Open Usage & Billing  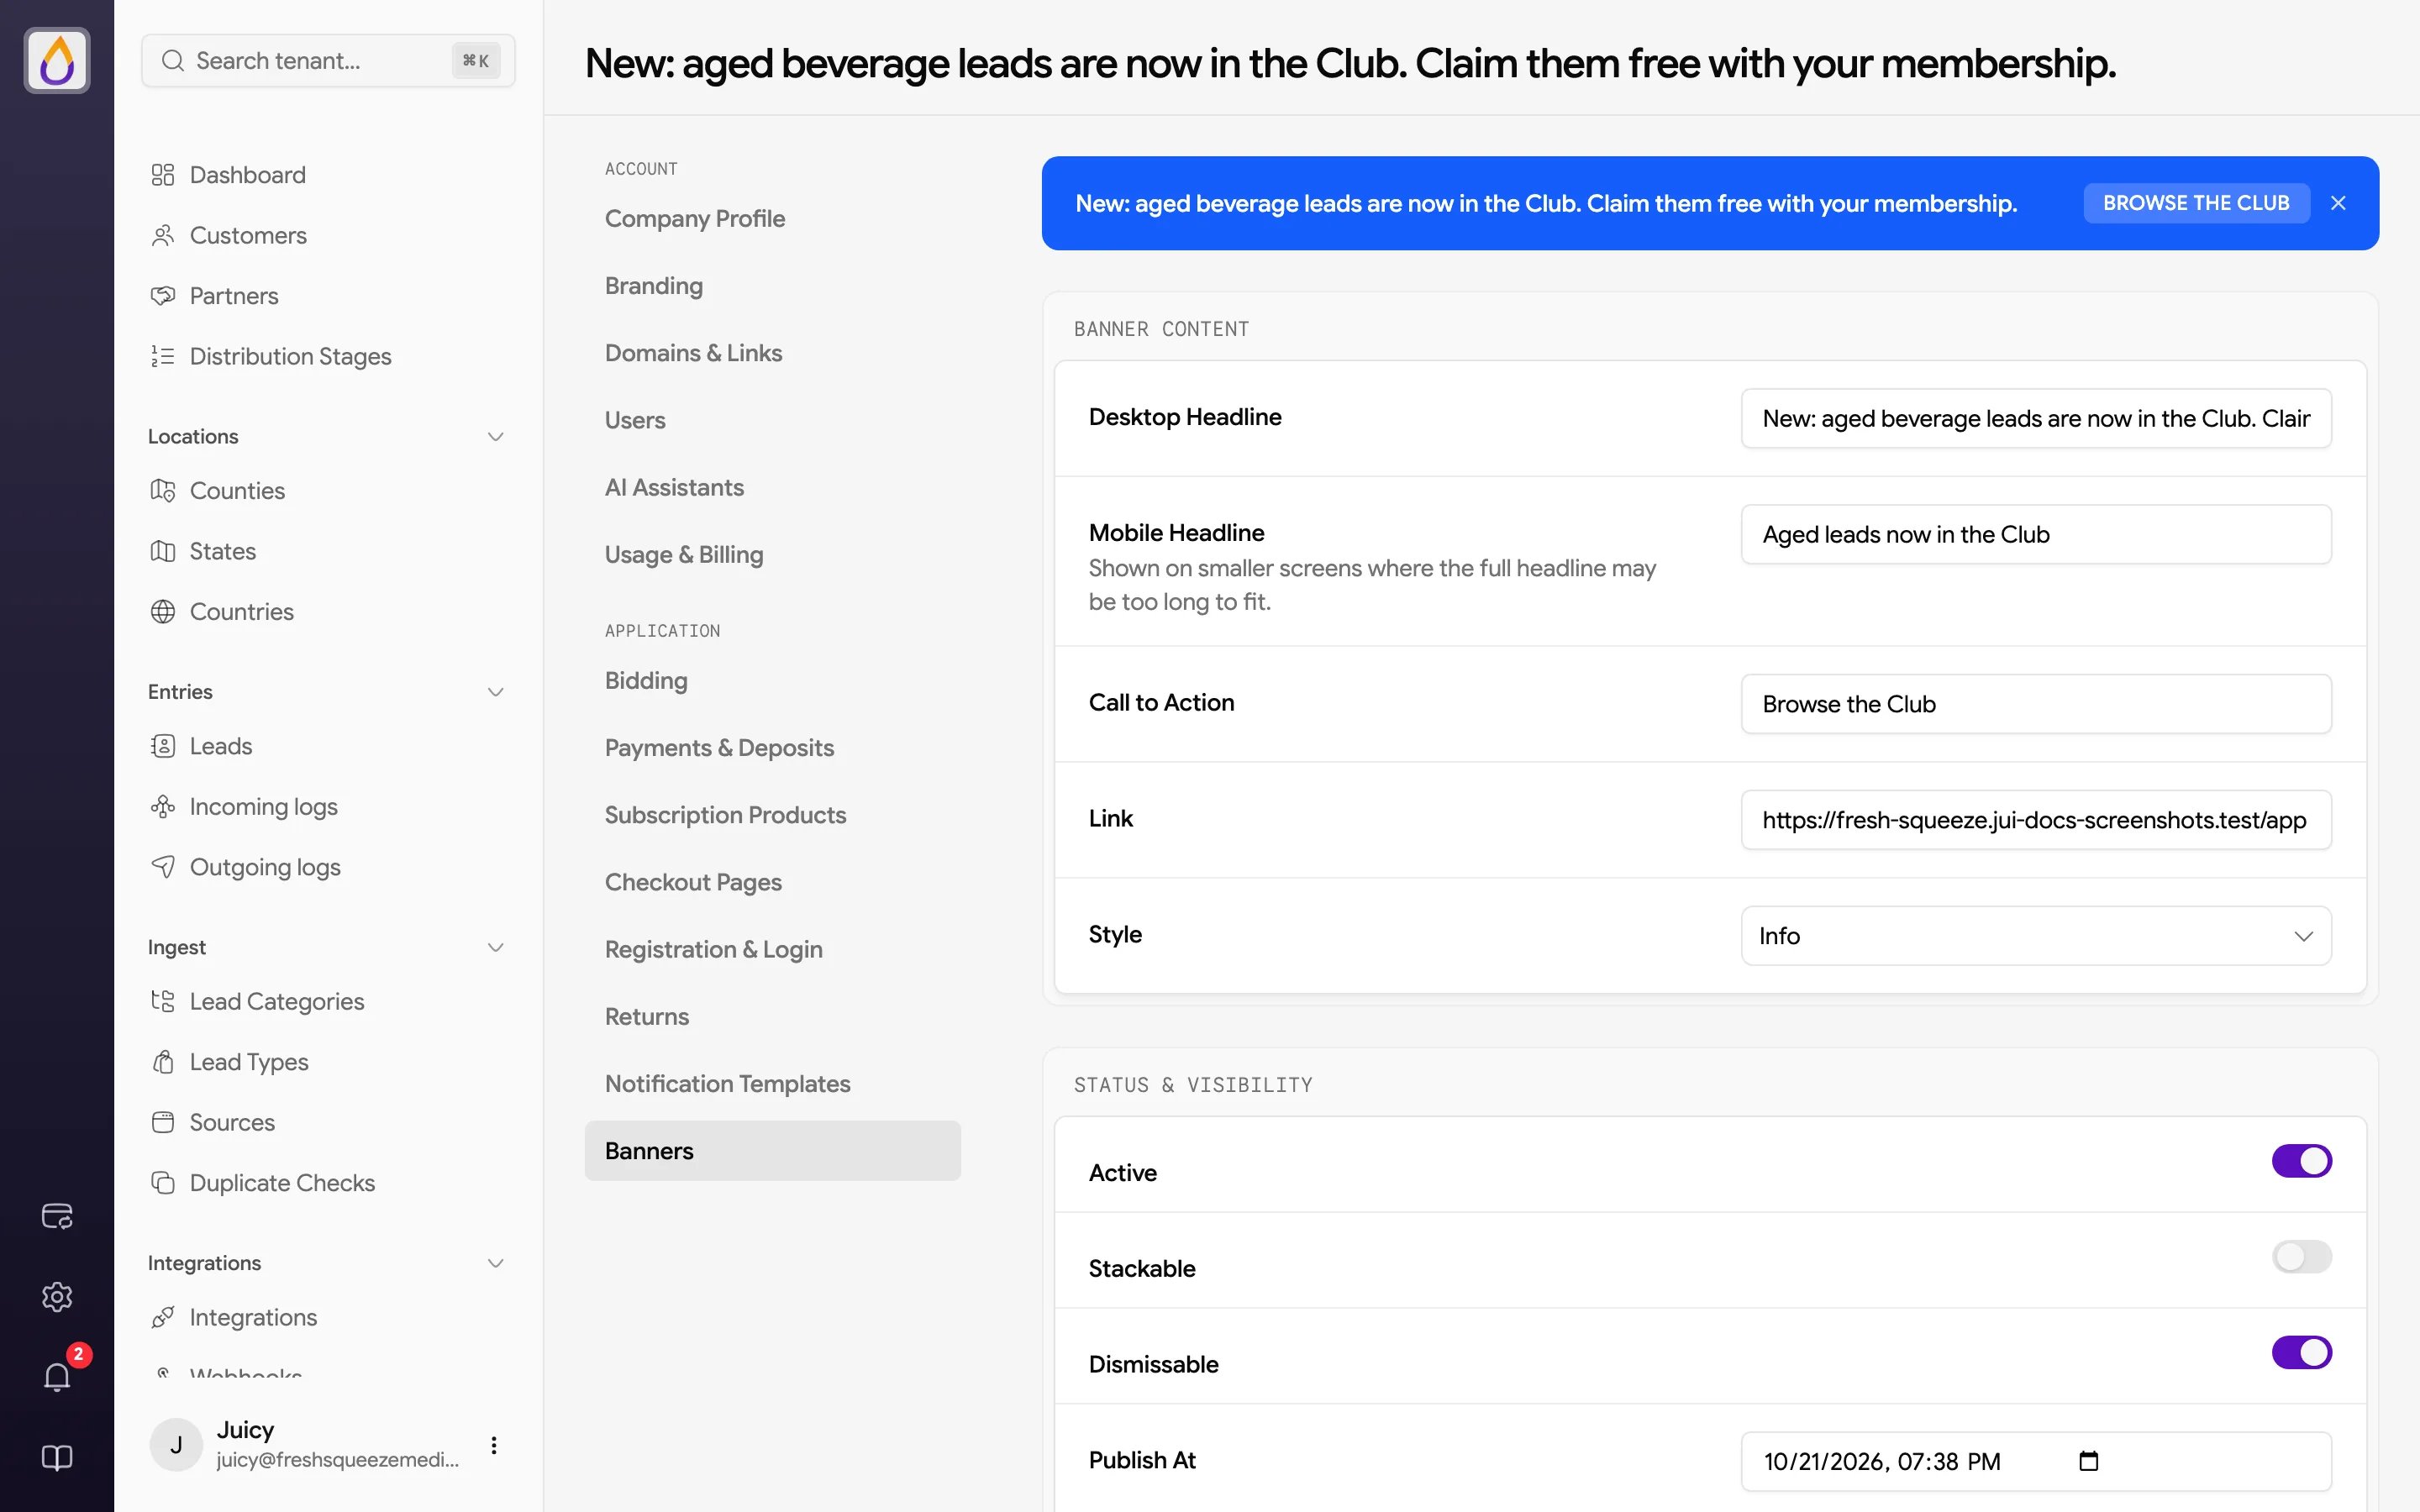(x=684, y=555)
